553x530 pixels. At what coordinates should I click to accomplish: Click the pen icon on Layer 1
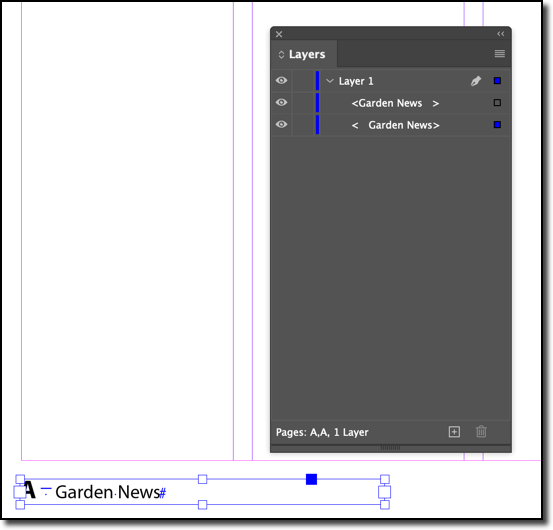point(476,81)
